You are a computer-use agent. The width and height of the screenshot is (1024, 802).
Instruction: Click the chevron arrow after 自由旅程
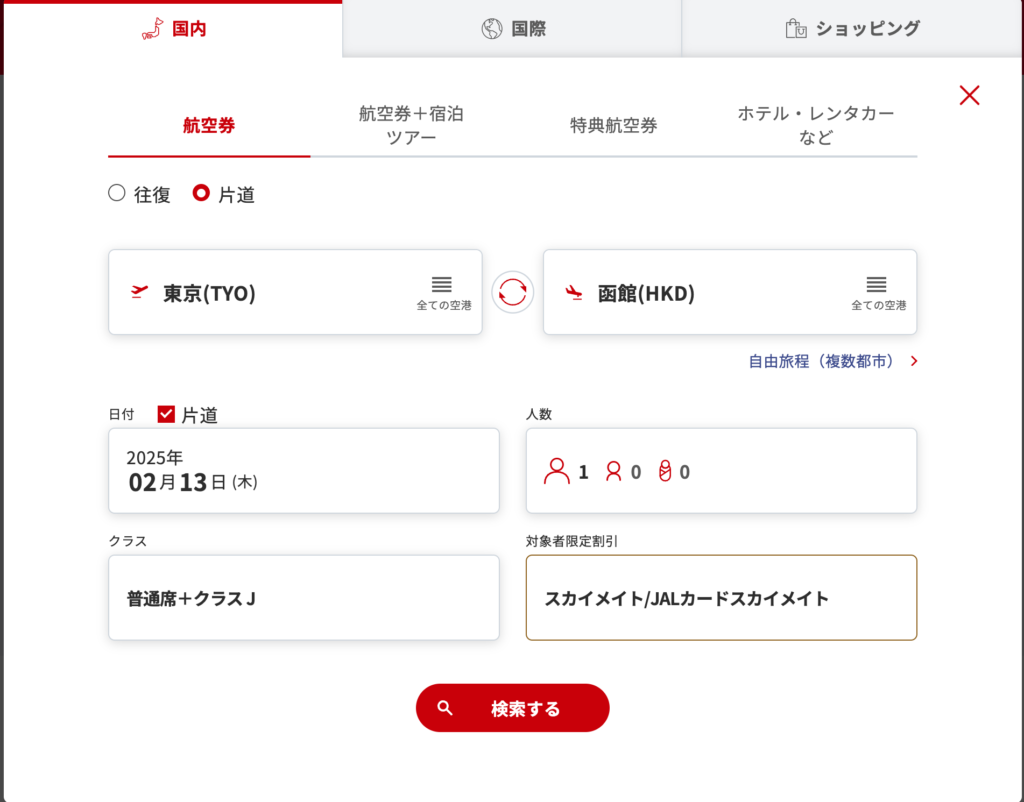(x=914, y=361)
